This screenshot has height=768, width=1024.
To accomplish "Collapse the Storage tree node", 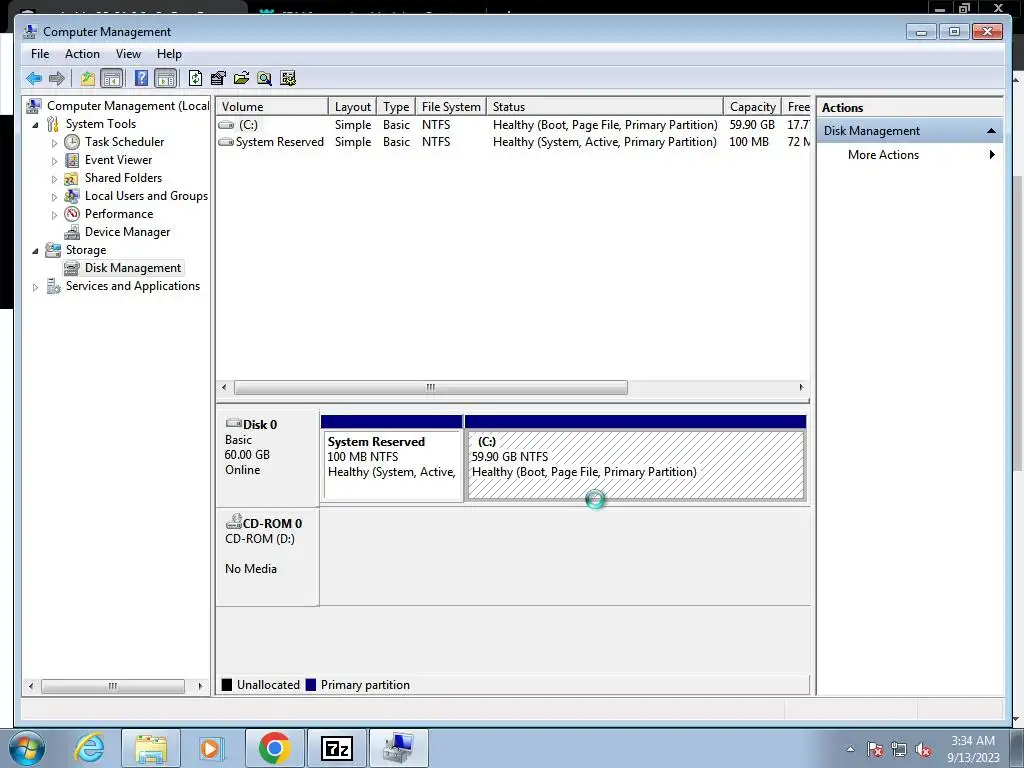I will click(x=35, y=251).
